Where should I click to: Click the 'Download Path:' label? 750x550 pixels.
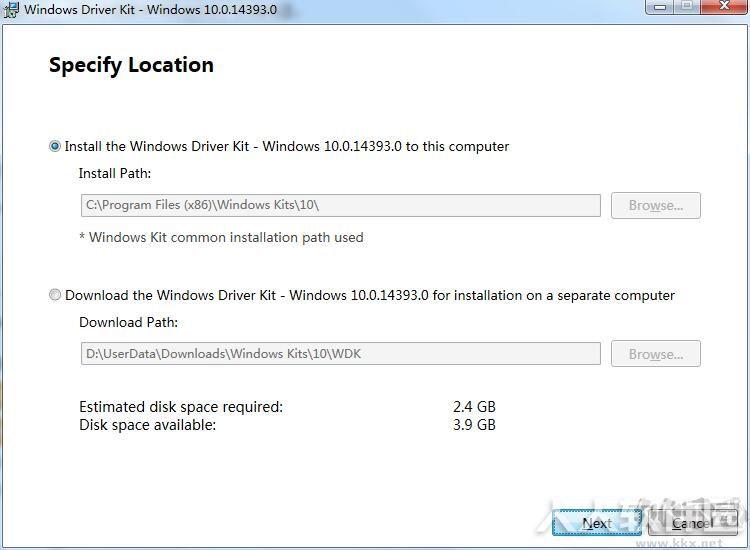129,322
